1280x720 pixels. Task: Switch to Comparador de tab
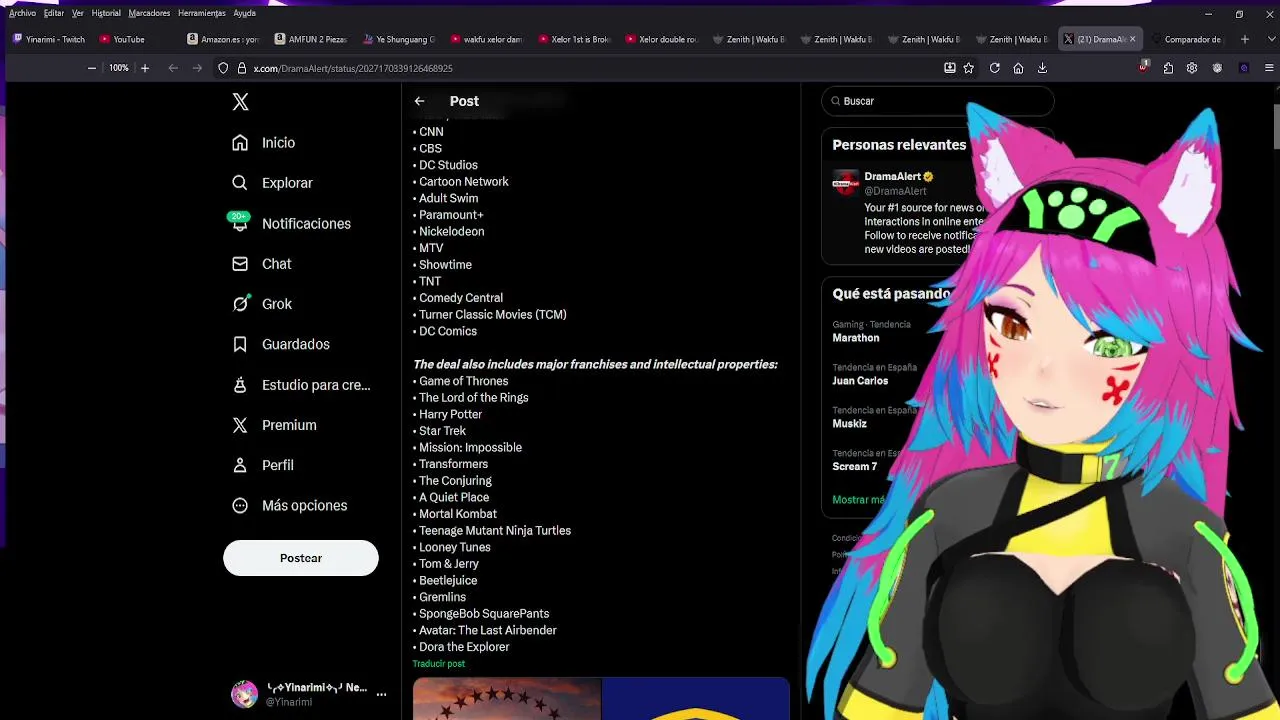point(1186,39)
